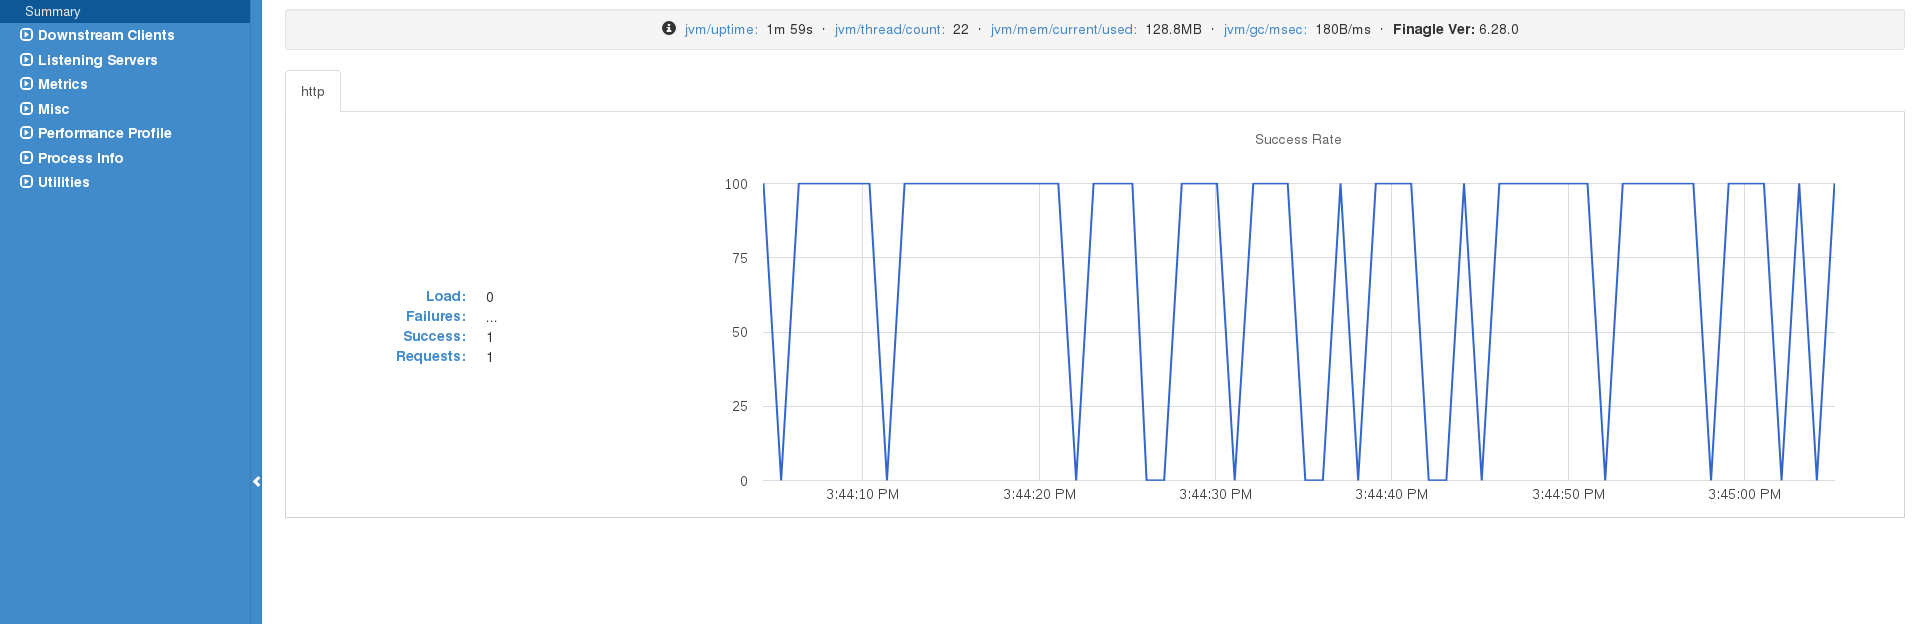This screenshot has width=1920, height=624.
Task: Open Misc section label
Action: coord(54,109)
